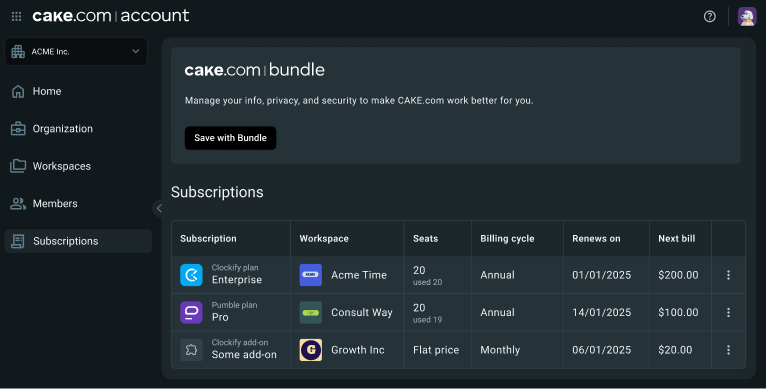Click the ACME Inc. building icon
Viewport: 766px width, 389px height.
tap(18, 51)
